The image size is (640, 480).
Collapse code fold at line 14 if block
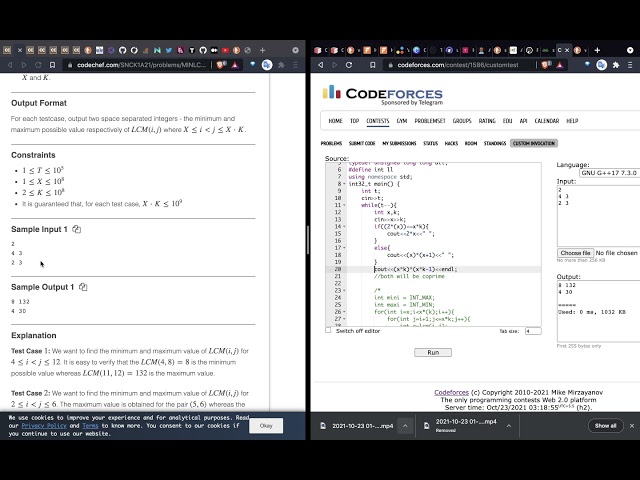[x=344, y=227]
